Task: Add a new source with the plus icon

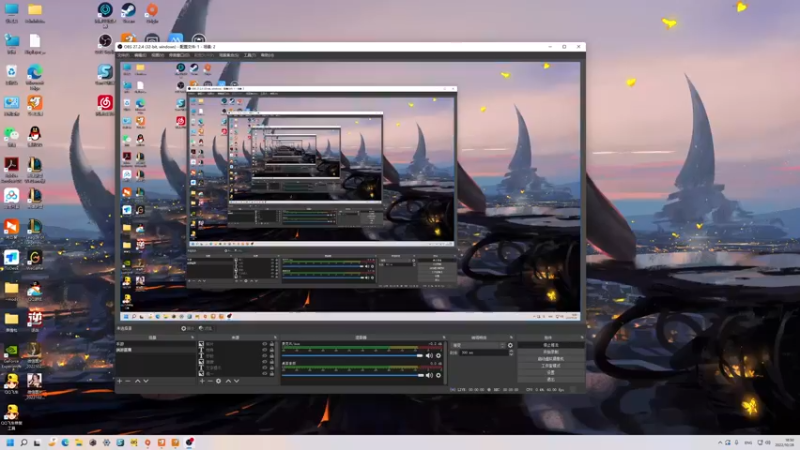Action: tap(202, 381)
